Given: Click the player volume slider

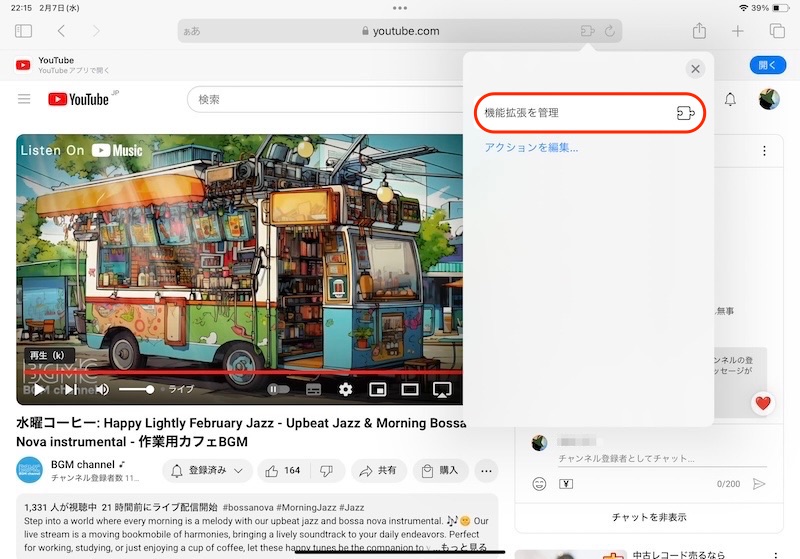Looking at the screenshot, I should click(136, 389).
